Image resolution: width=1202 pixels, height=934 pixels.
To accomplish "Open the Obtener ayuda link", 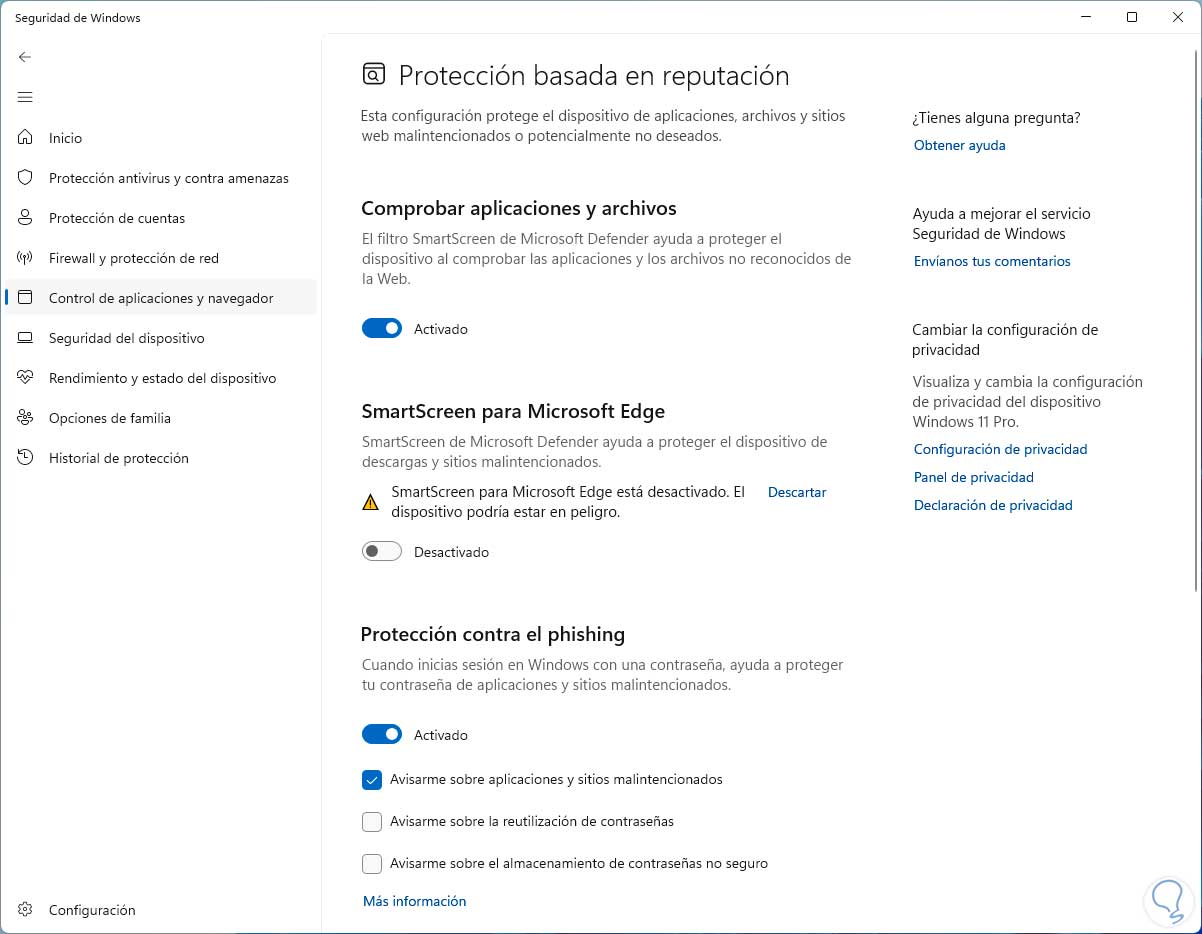I will [x=959, y=145].
